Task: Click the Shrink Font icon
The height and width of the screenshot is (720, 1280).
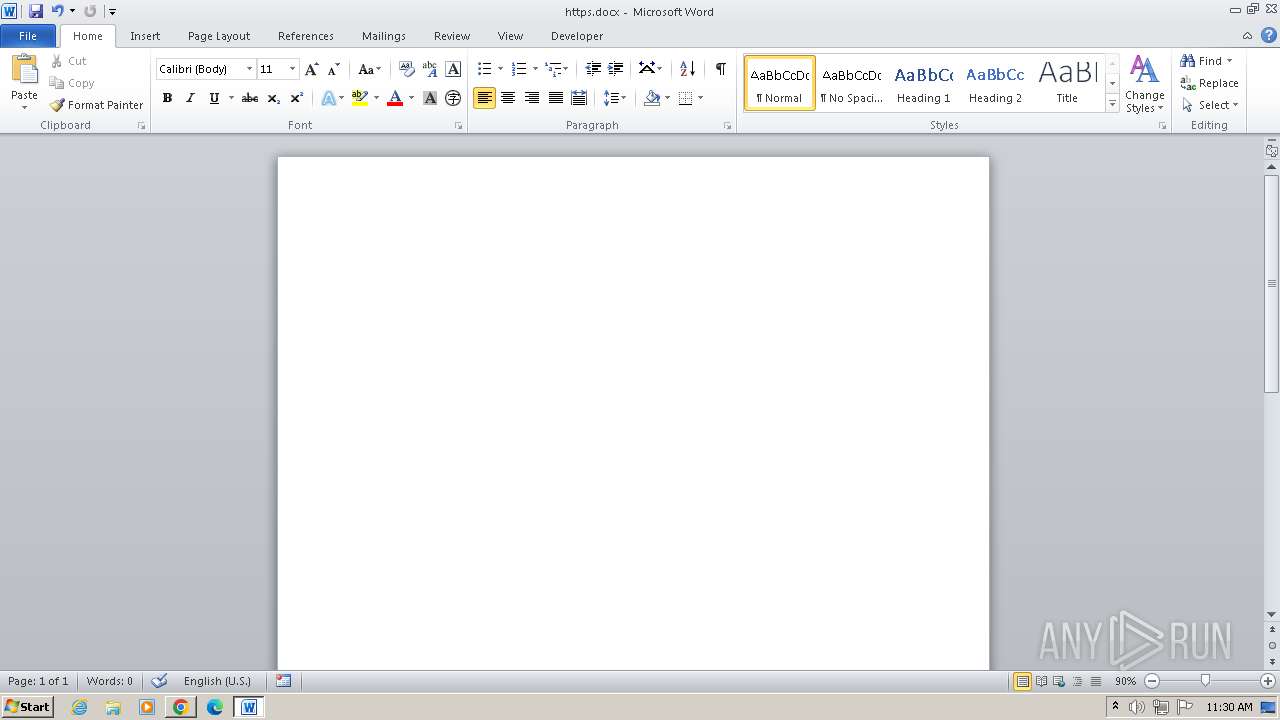Action: [x=334, y=69]
